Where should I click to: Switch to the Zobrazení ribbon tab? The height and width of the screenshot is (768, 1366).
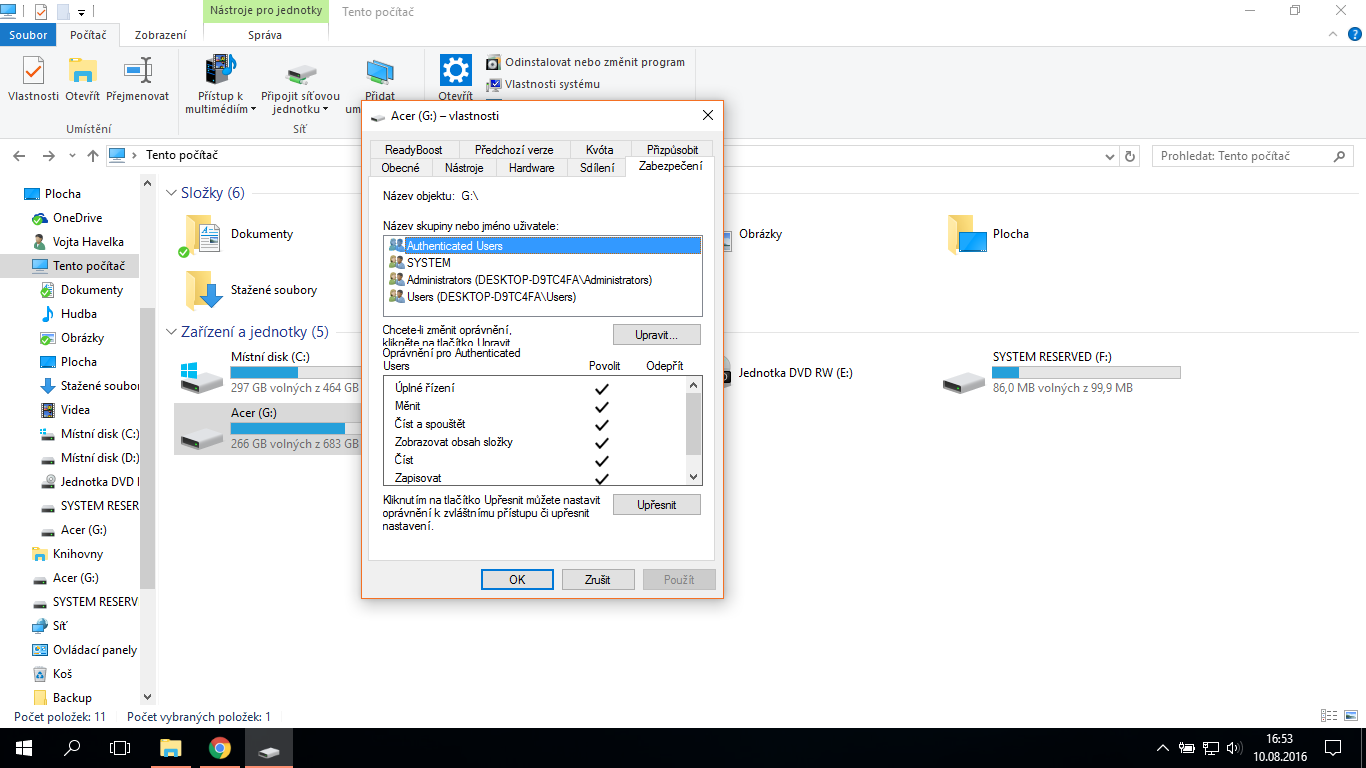[160, 35]
